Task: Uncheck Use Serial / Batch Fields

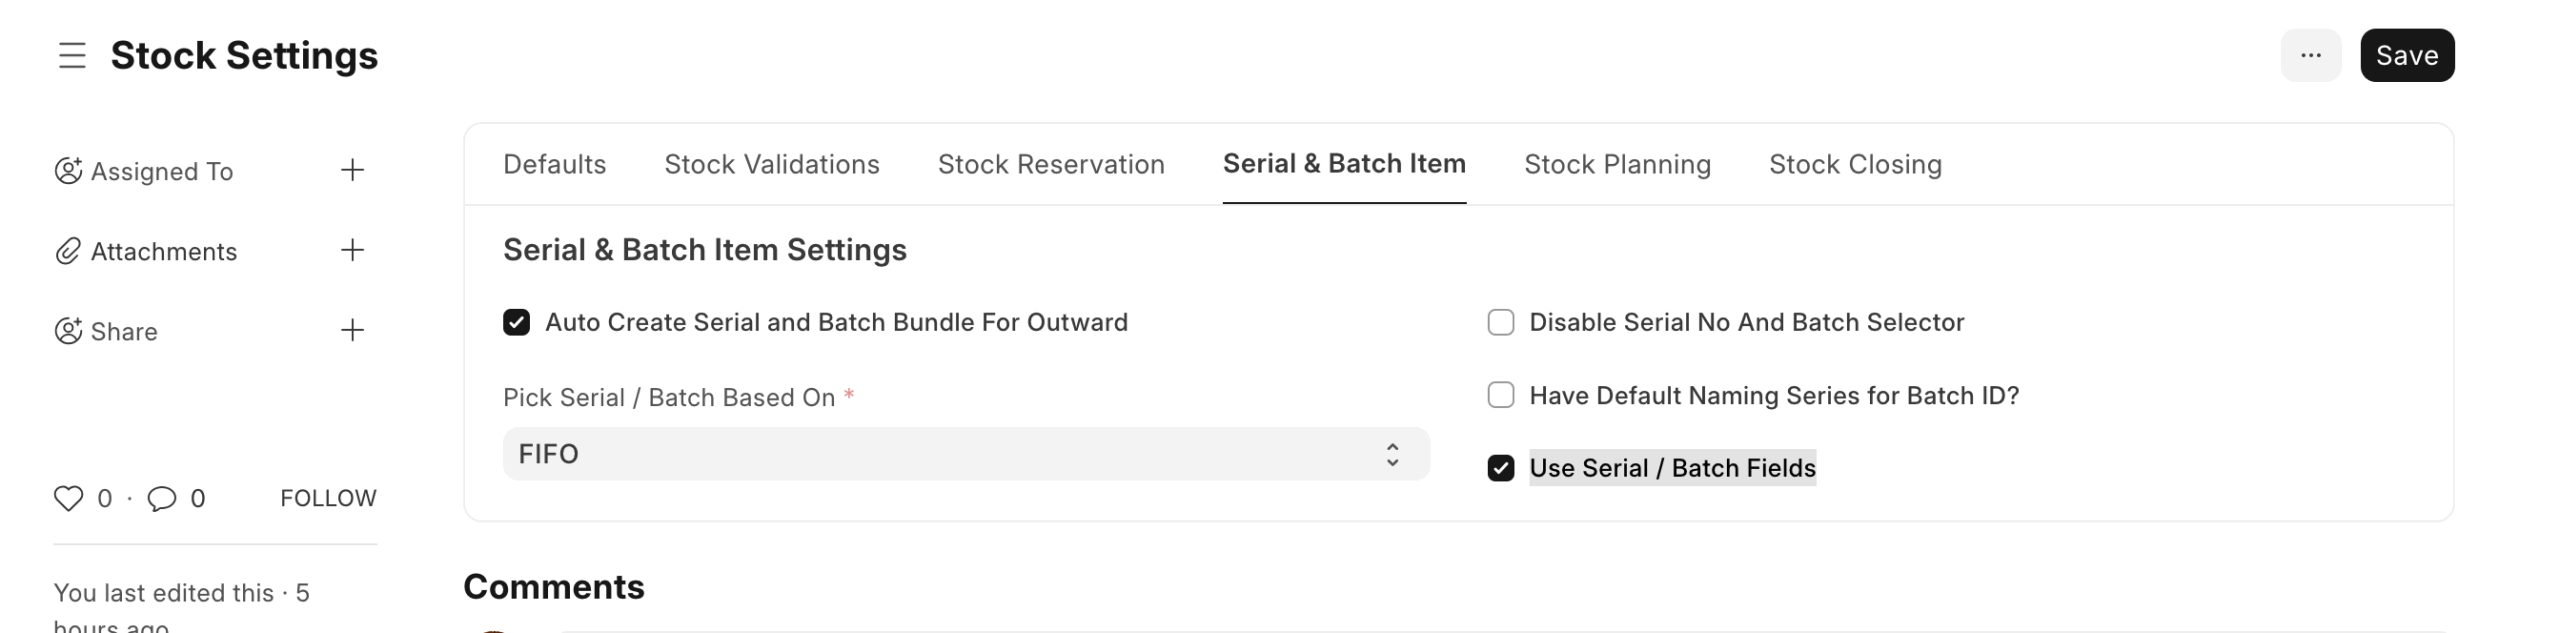Action: tap(1500, 468)
